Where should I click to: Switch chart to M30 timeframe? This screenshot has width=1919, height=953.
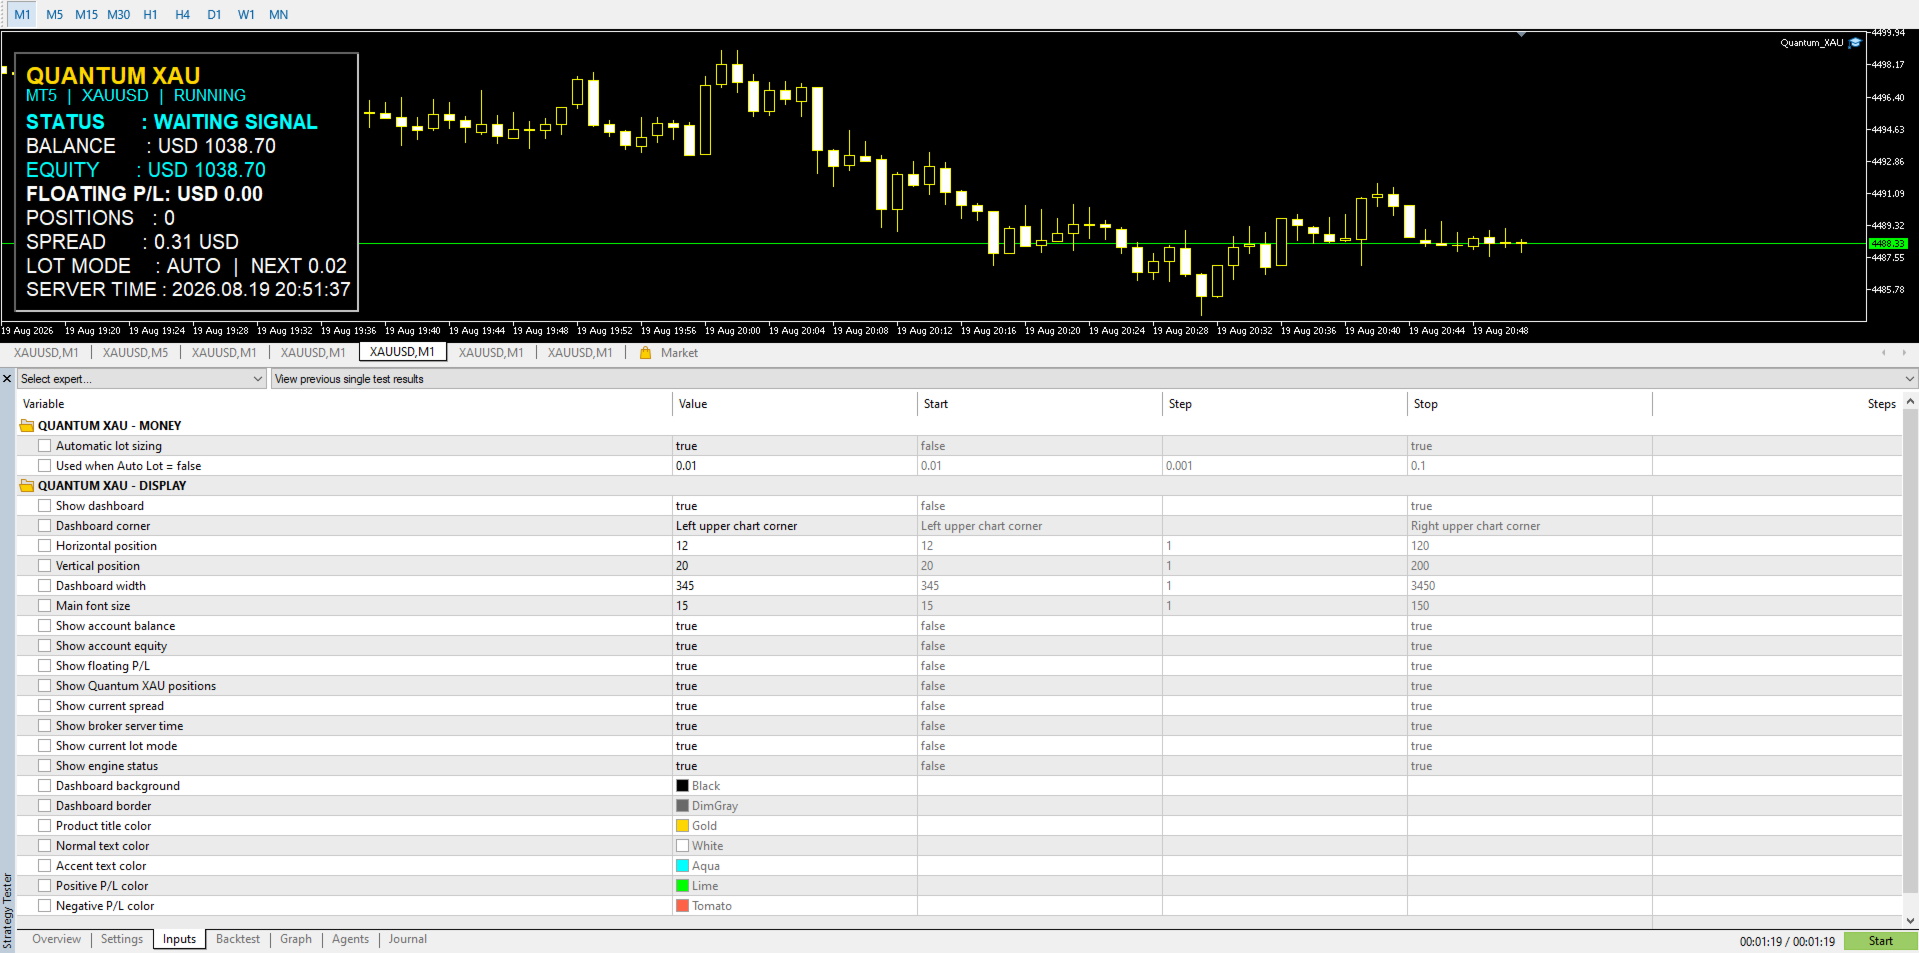(x=119, y=14)
